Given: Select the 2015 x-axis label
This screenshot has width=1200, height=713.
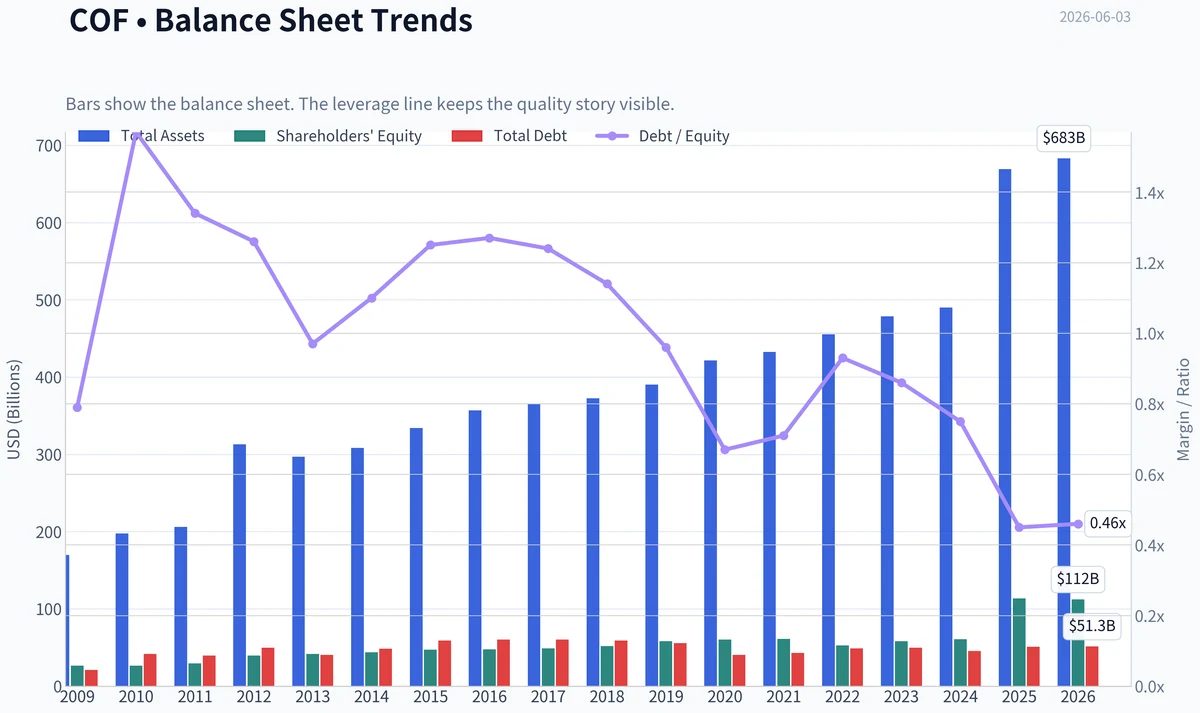Looking at the screenshot, I should coord(430,696).
